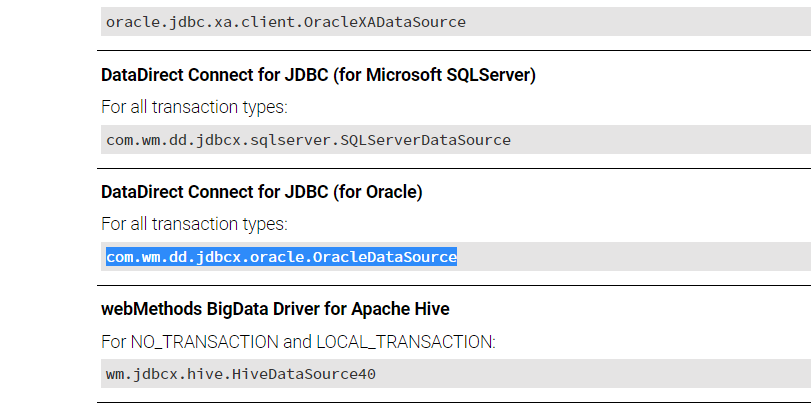The height and width of the screenshot is (405, 811).
Task: Click the 'For NO_TRANSACTION and LOCAL_TRANSACTION:' line
Action: pyautogui.click(x=298, y=342)
